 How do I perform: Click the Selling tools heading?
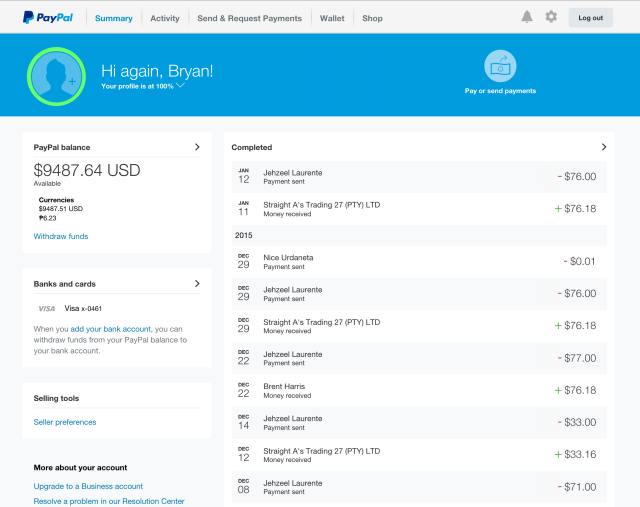click(56, 398)
